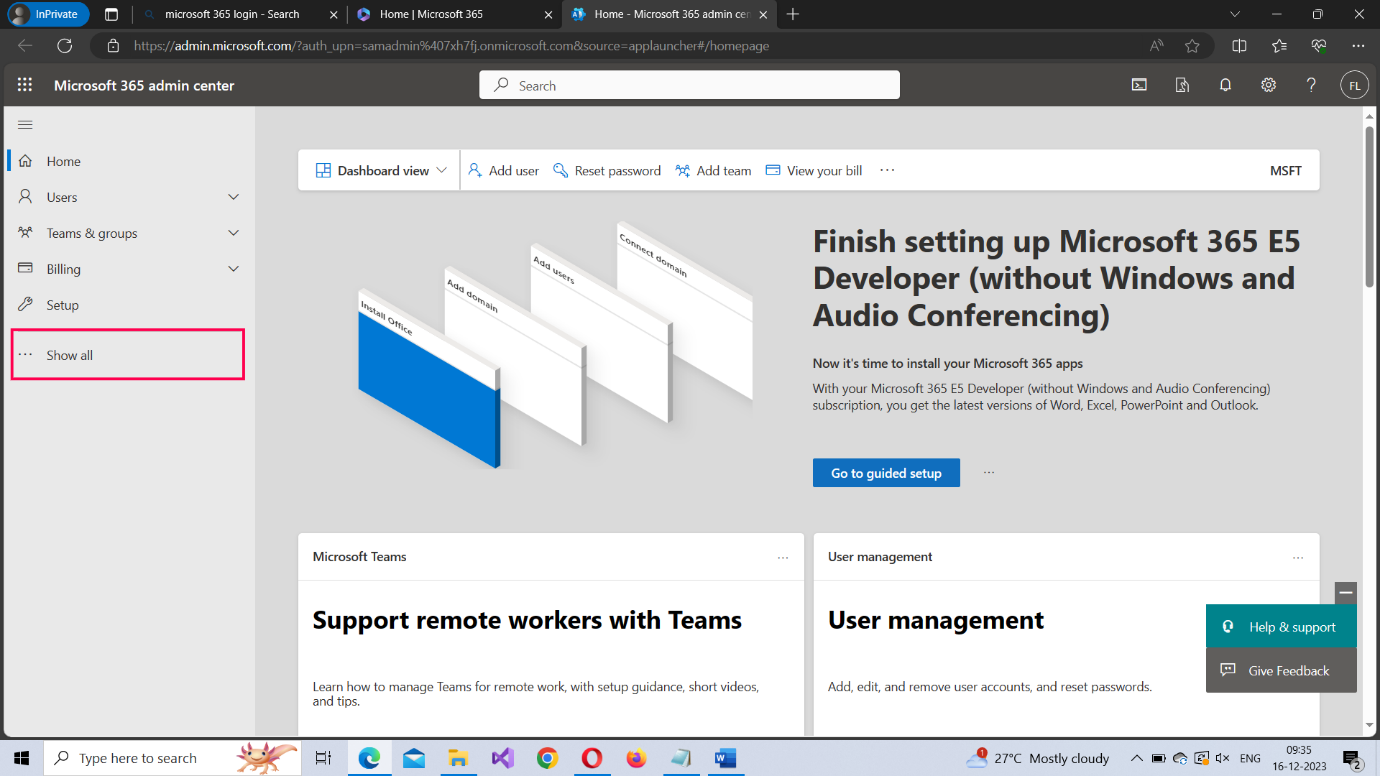This screenshot has height=776, width=1380.
Task: Open Windows Start menu
Action: click(21, 758)
